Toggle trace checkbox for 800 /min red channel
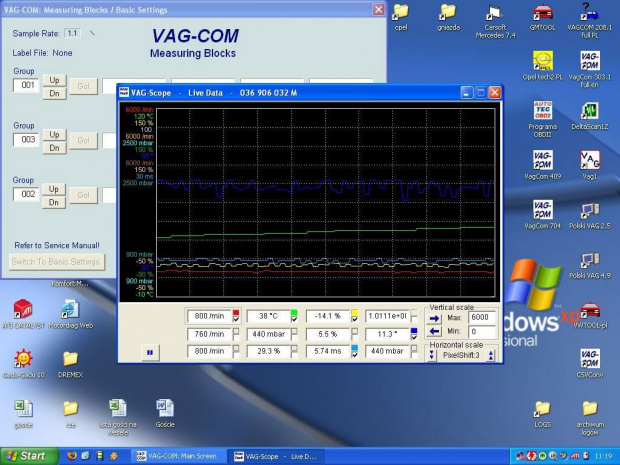 click(x=236, y=319)
